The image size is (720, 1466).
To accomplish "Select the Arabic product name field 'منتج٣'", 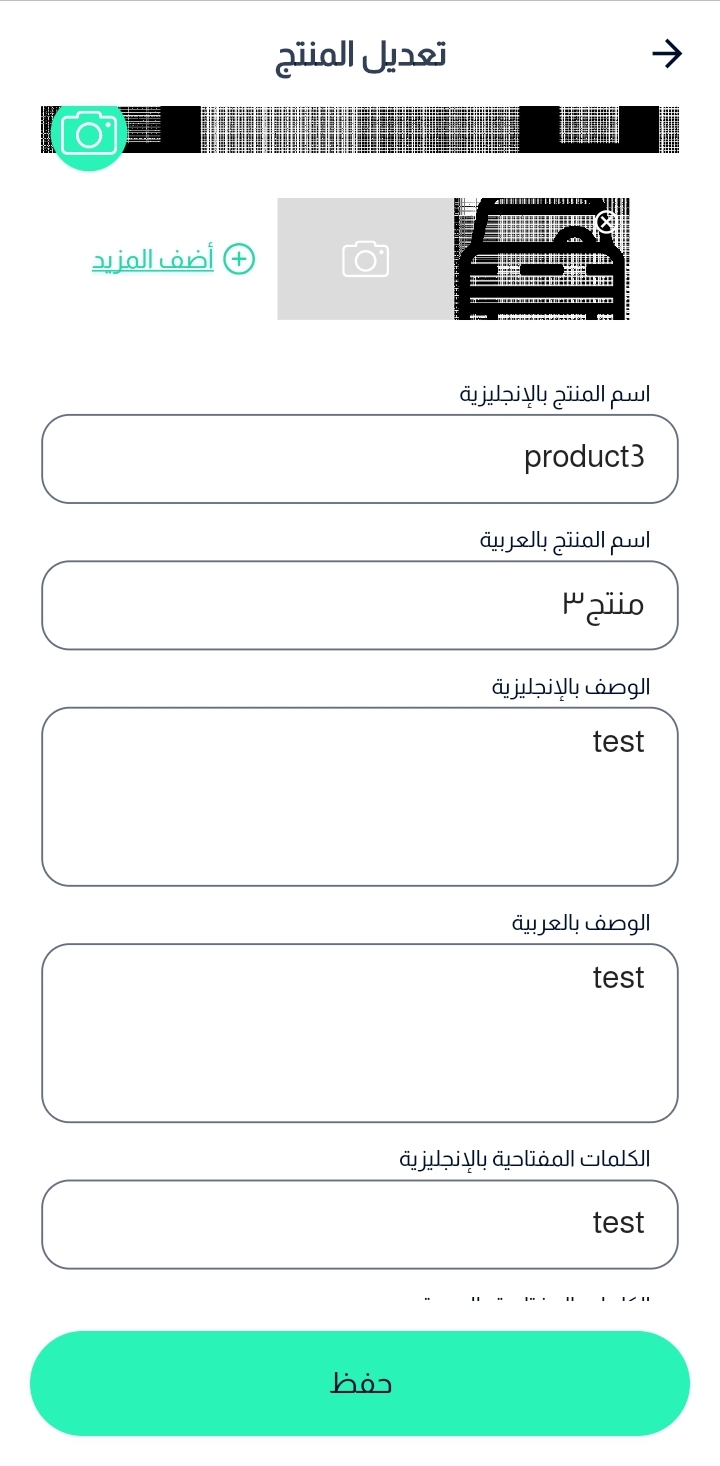I will click(x=360, y=605).
